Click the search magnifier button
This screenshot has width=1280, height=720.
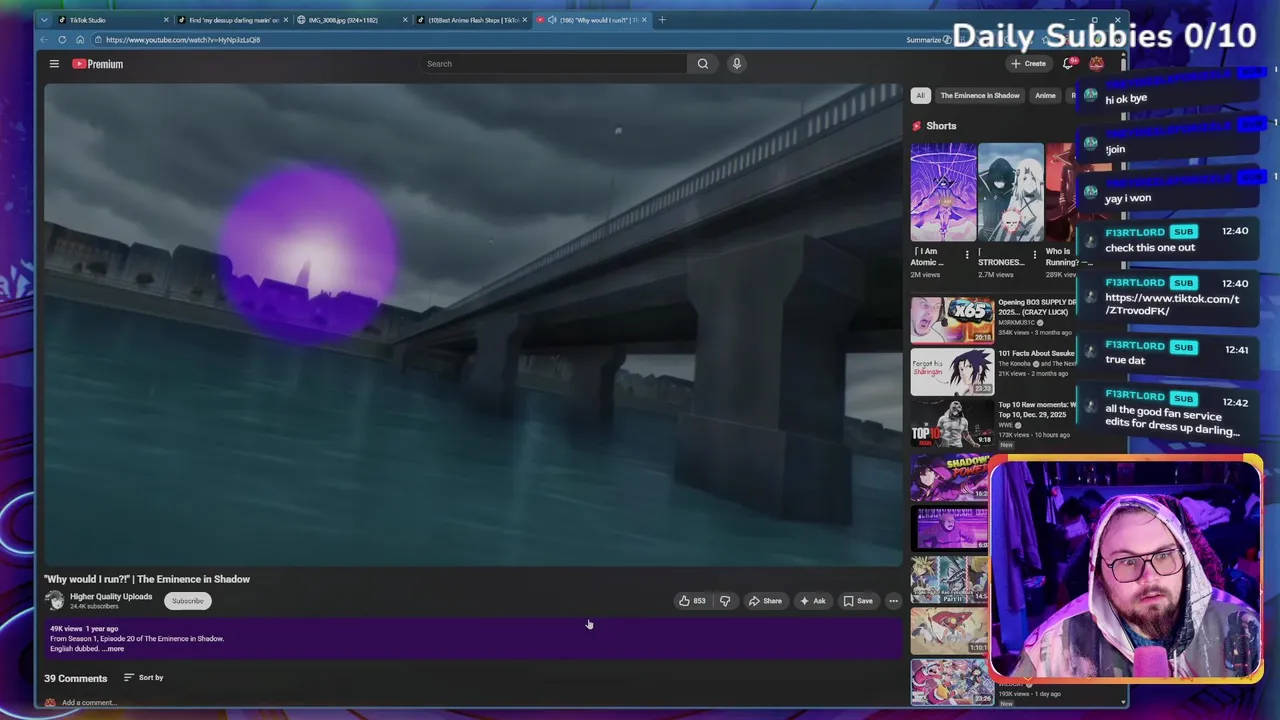click(x=703, y=64)
